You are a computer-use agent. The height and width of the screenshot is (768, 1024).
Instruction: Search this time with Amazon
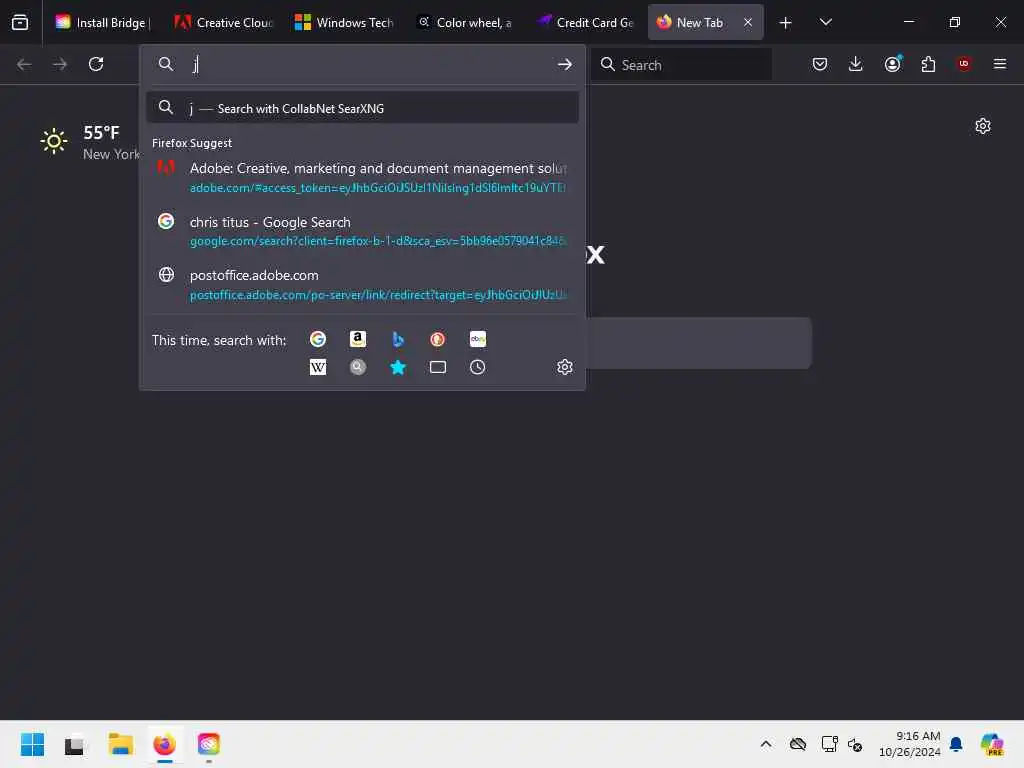358,339
